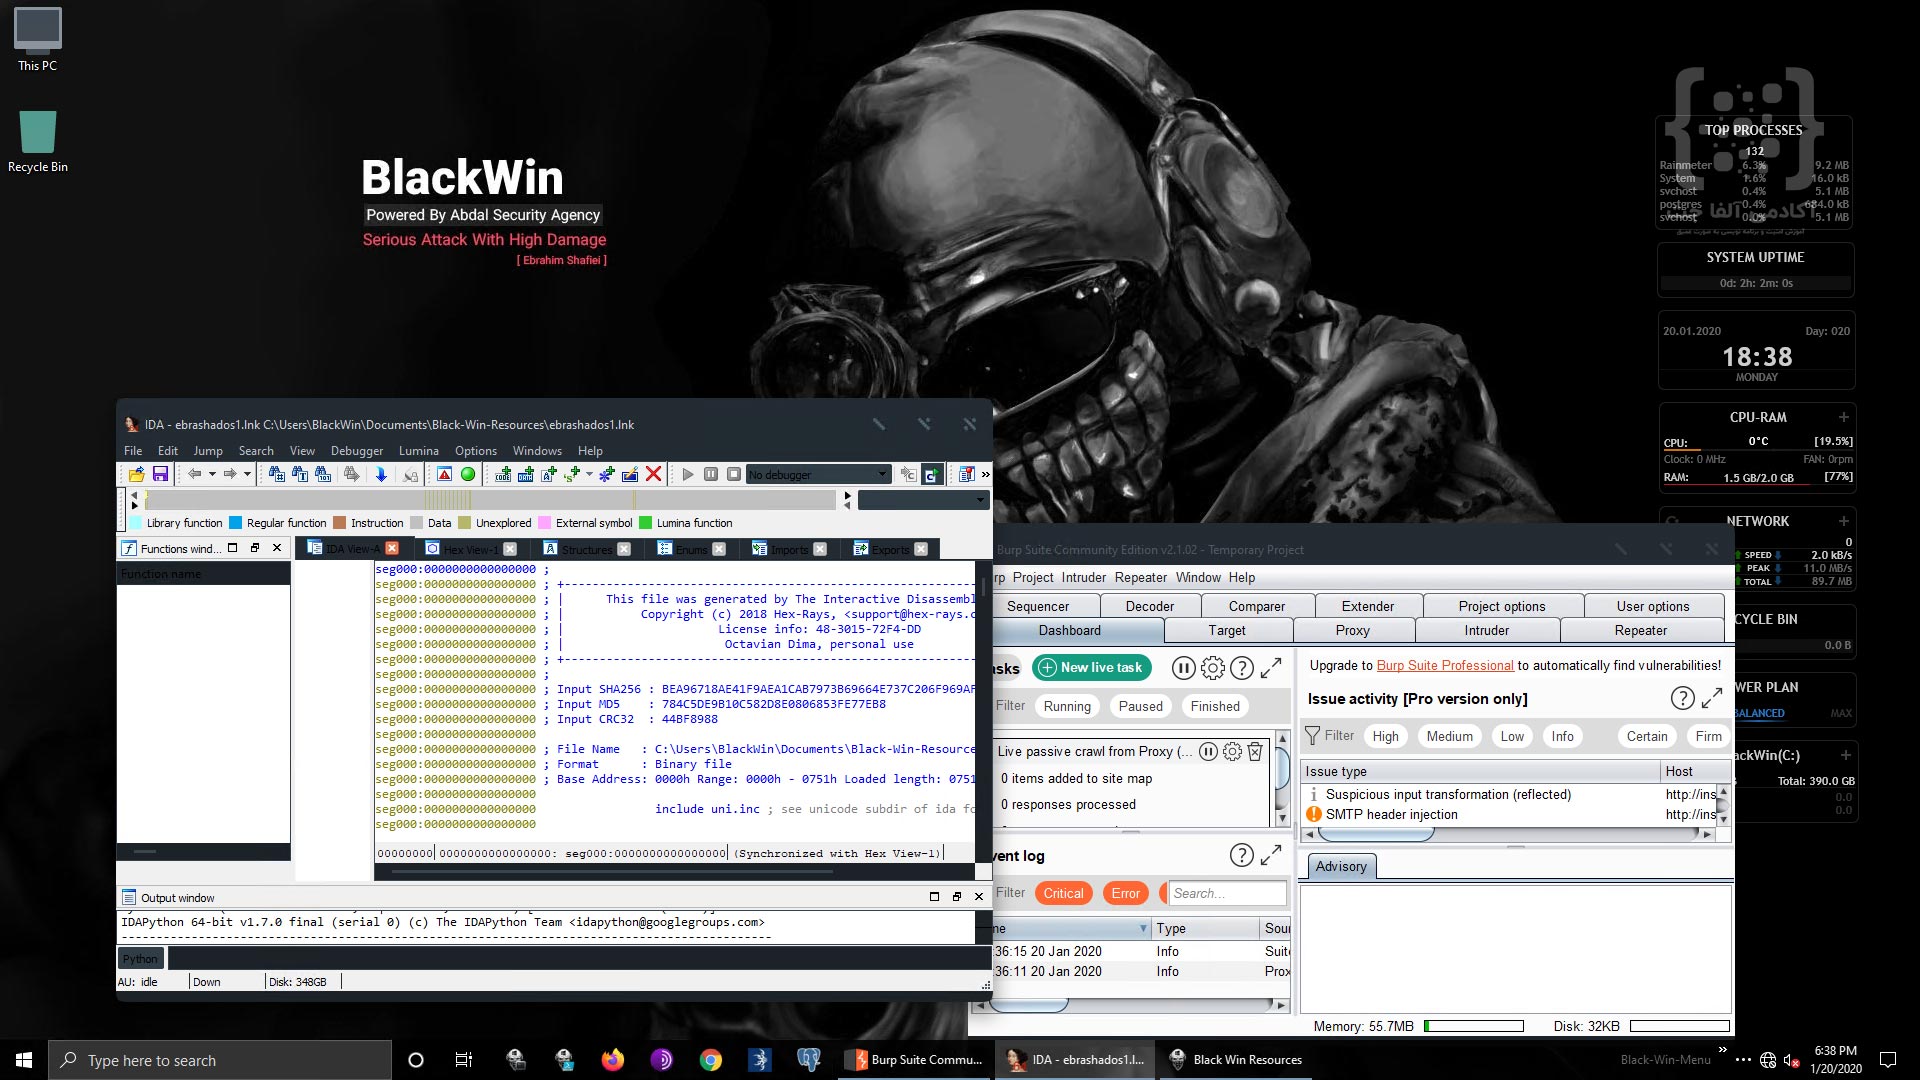Open the Debugger menu in IDA

[x=357, y=451]
